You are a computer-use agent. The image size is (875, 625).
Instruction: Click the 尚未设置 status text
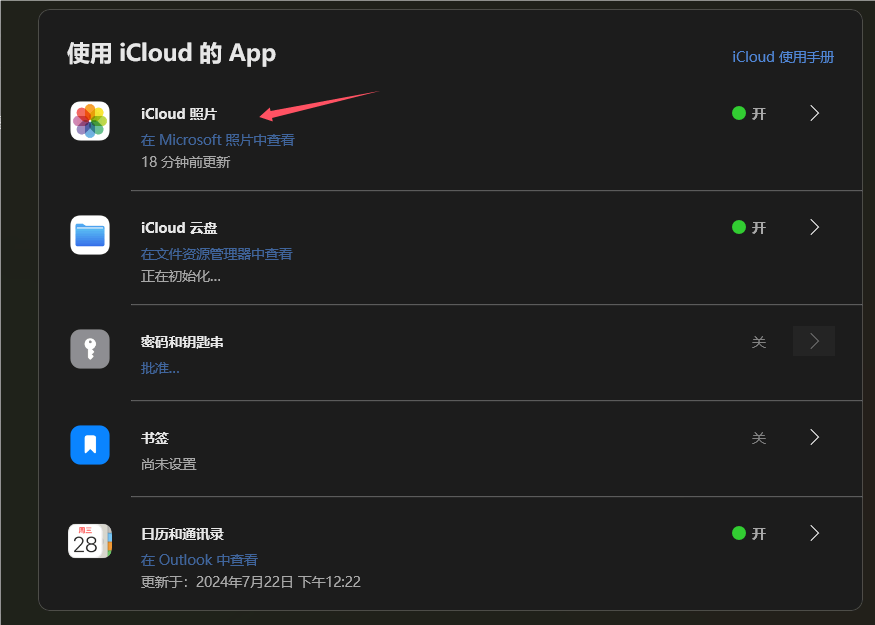pyautogui.click(x=169, y=464)
